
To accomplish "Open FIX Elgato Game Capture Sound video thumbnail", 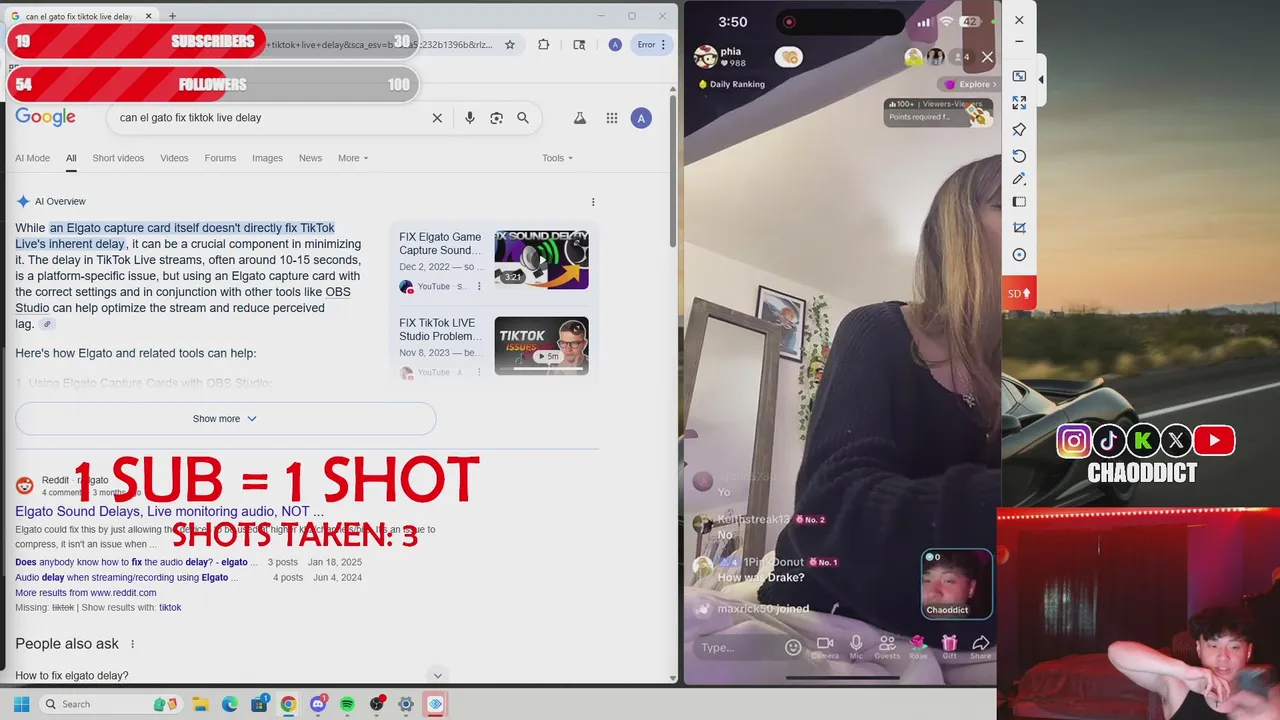I will click(541, 260).
